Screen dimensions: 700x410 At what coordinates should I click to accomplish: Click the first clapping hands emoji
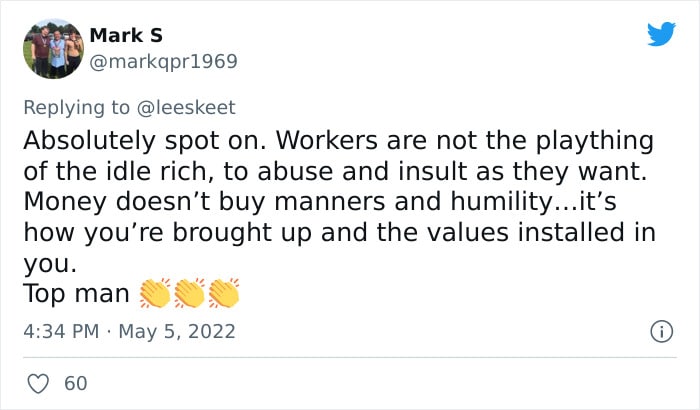click(x=155, y=293)
